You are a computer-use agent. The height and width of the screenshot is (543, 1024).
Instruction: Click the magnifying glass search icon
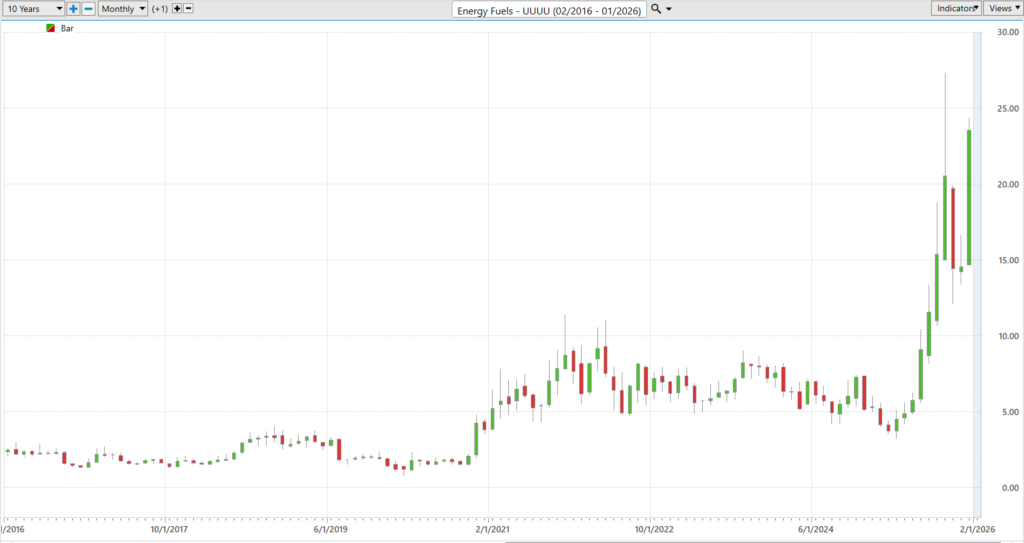(x=656, y=9)
